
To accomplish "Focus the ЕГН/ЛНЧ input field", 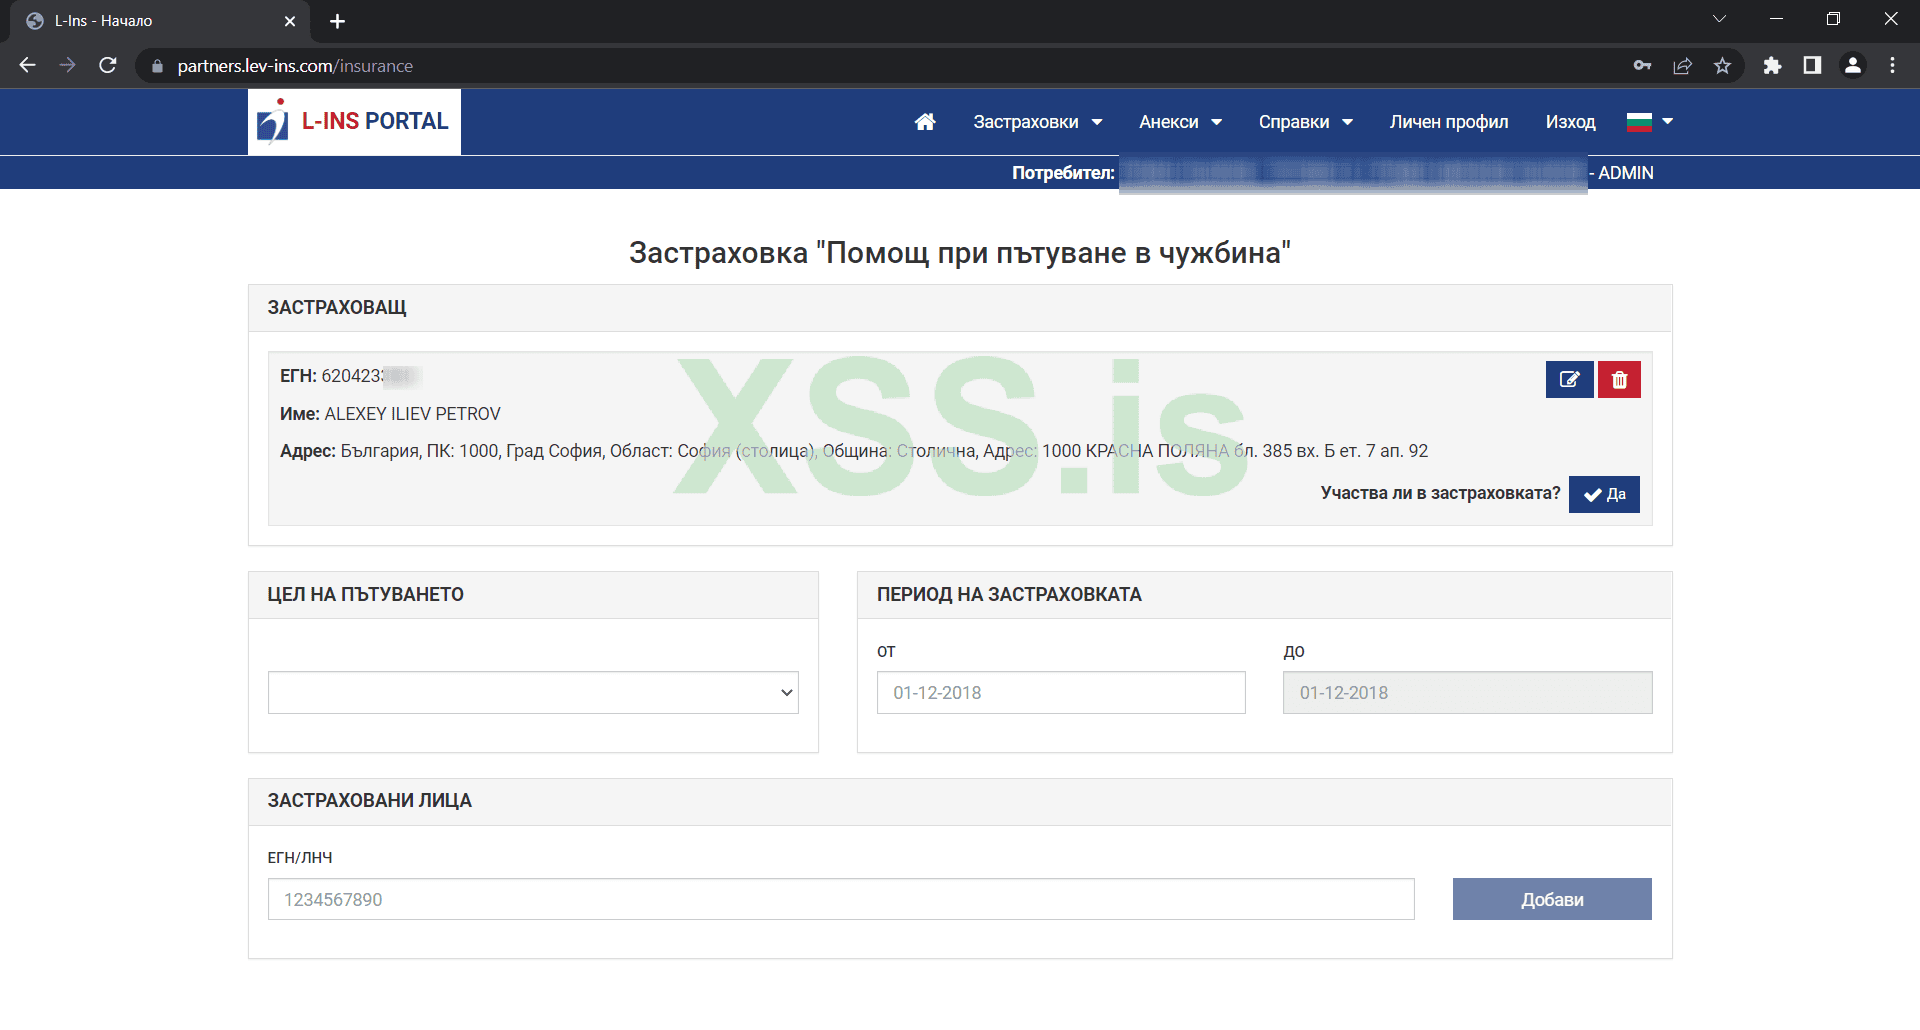I will [841, 899].
